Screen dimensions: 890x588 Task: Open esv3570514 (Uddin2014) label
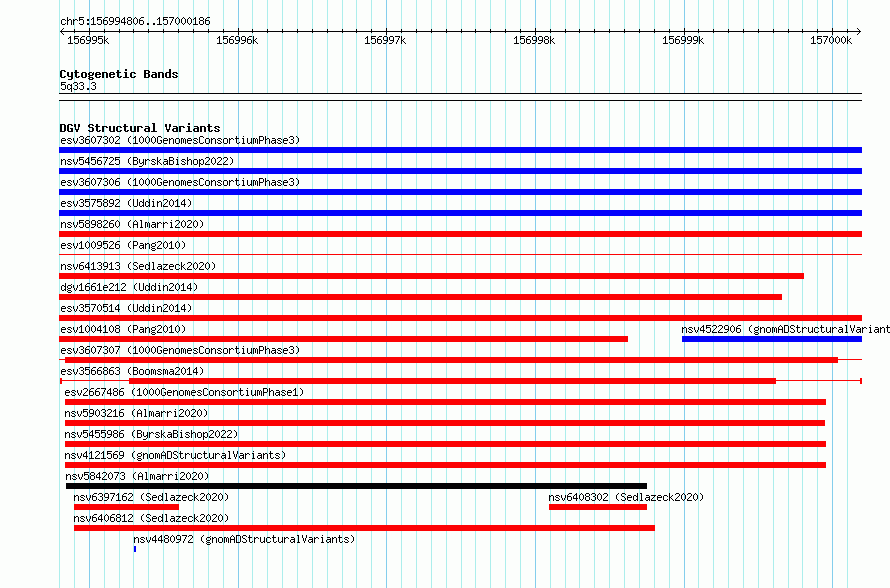point(126,308)
